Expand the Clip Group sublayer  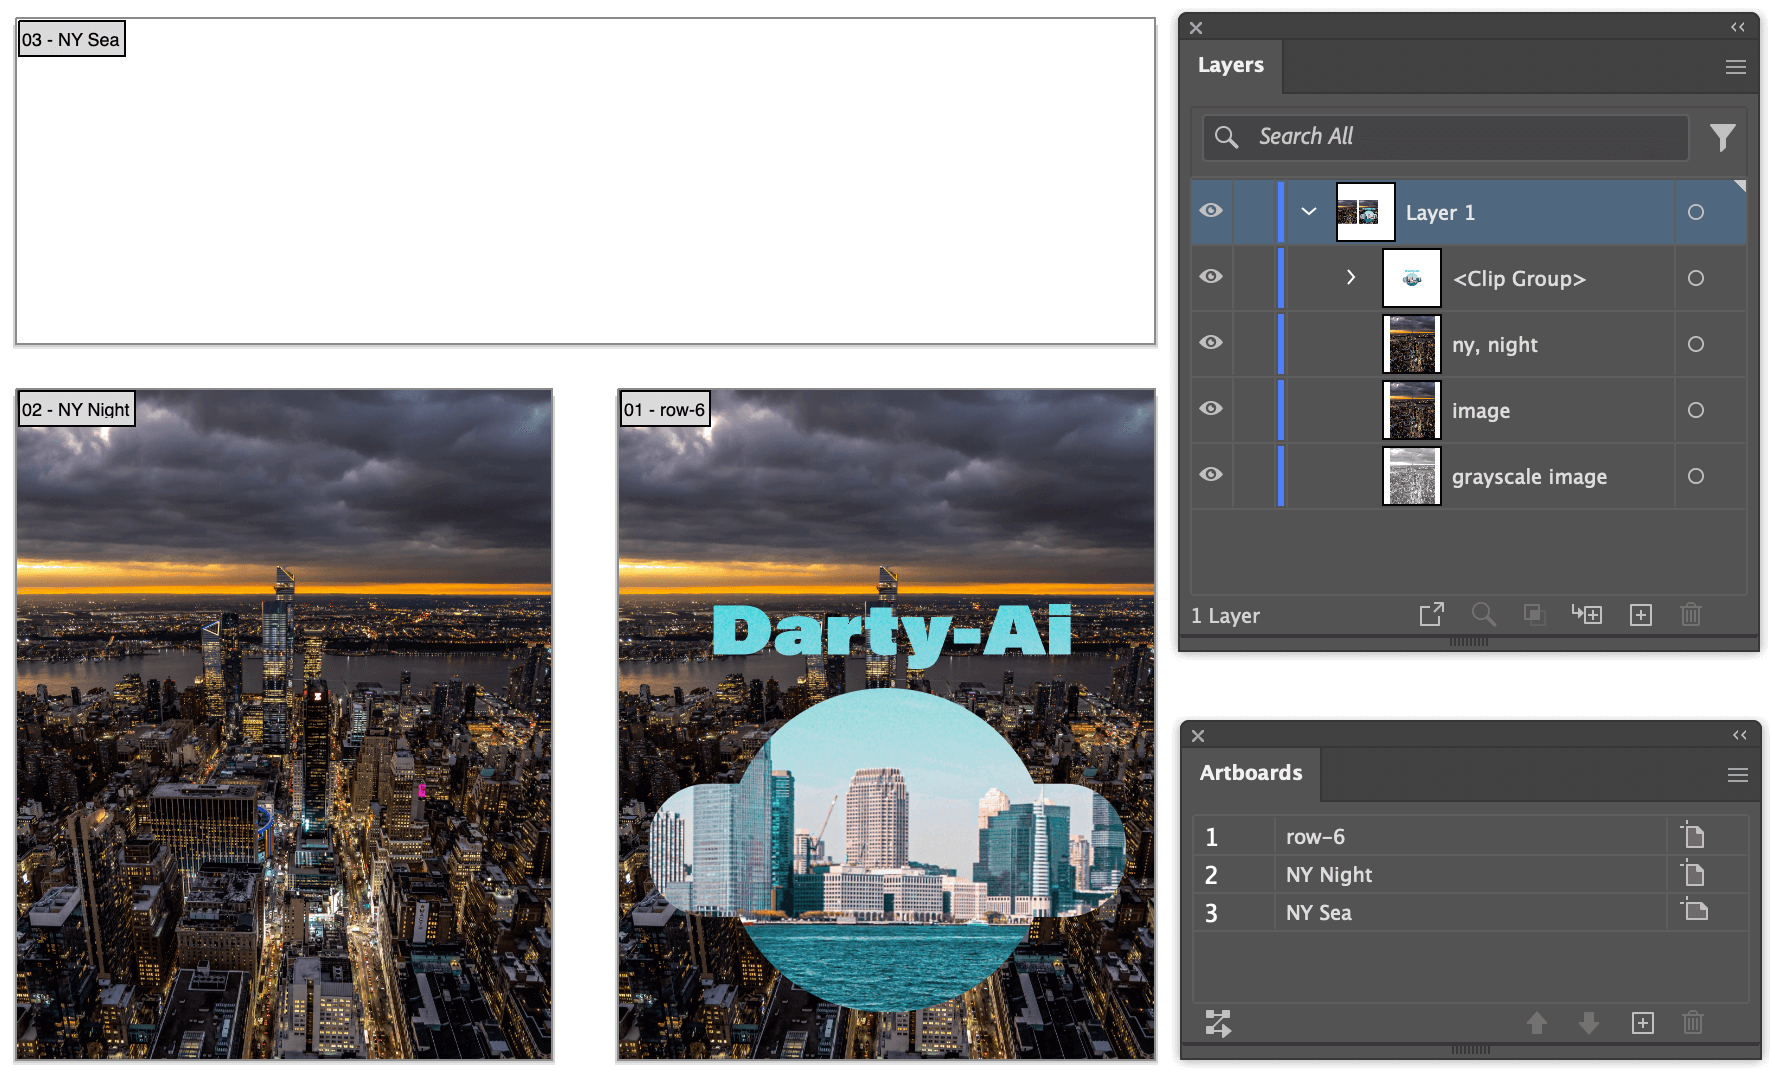point(1351,277)
